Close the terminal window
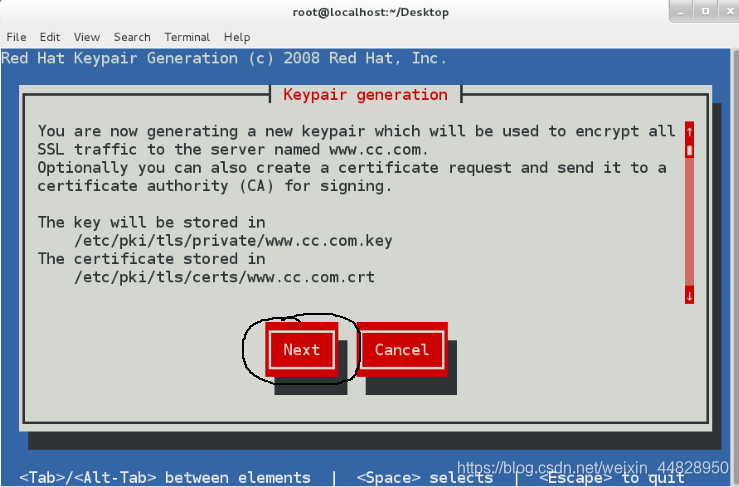739x487 pixels. click(x=729, y=11)
